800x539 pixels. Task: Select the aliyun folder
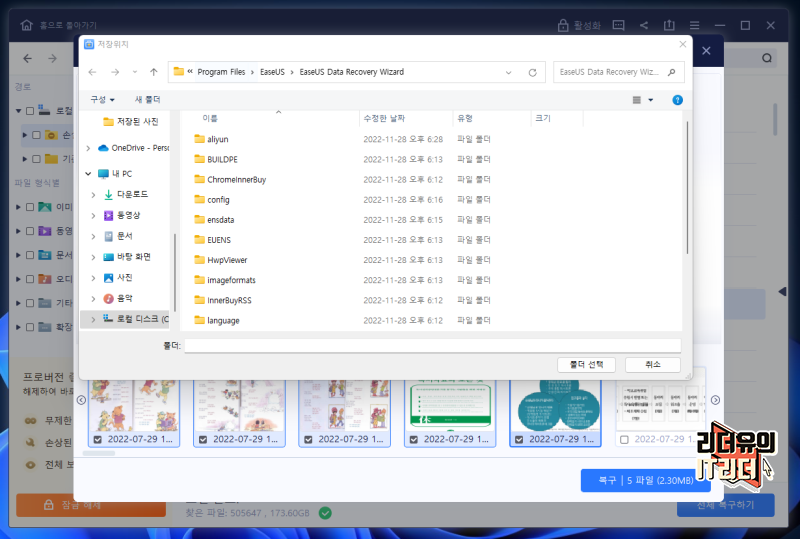pos(218,139)
